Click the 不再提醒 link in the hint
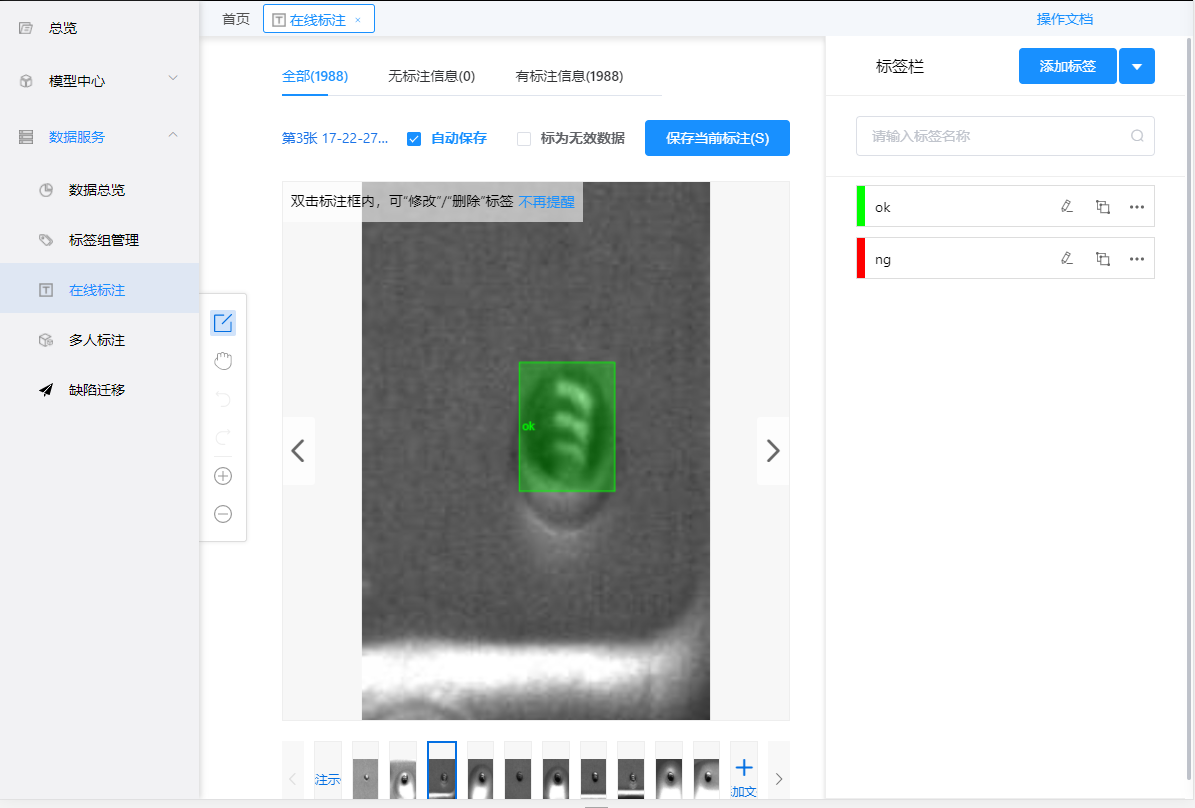Viewport: 1195px width, 808px height. pos(546,202)
